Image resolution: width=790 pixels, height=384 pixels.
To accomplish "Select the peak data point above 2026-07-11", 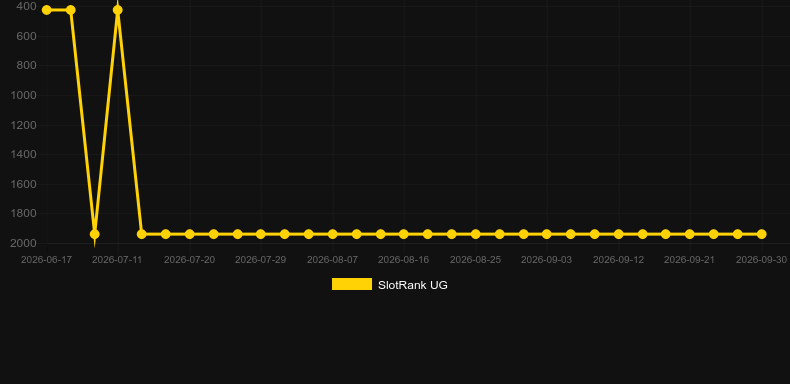I will (117, 10).
